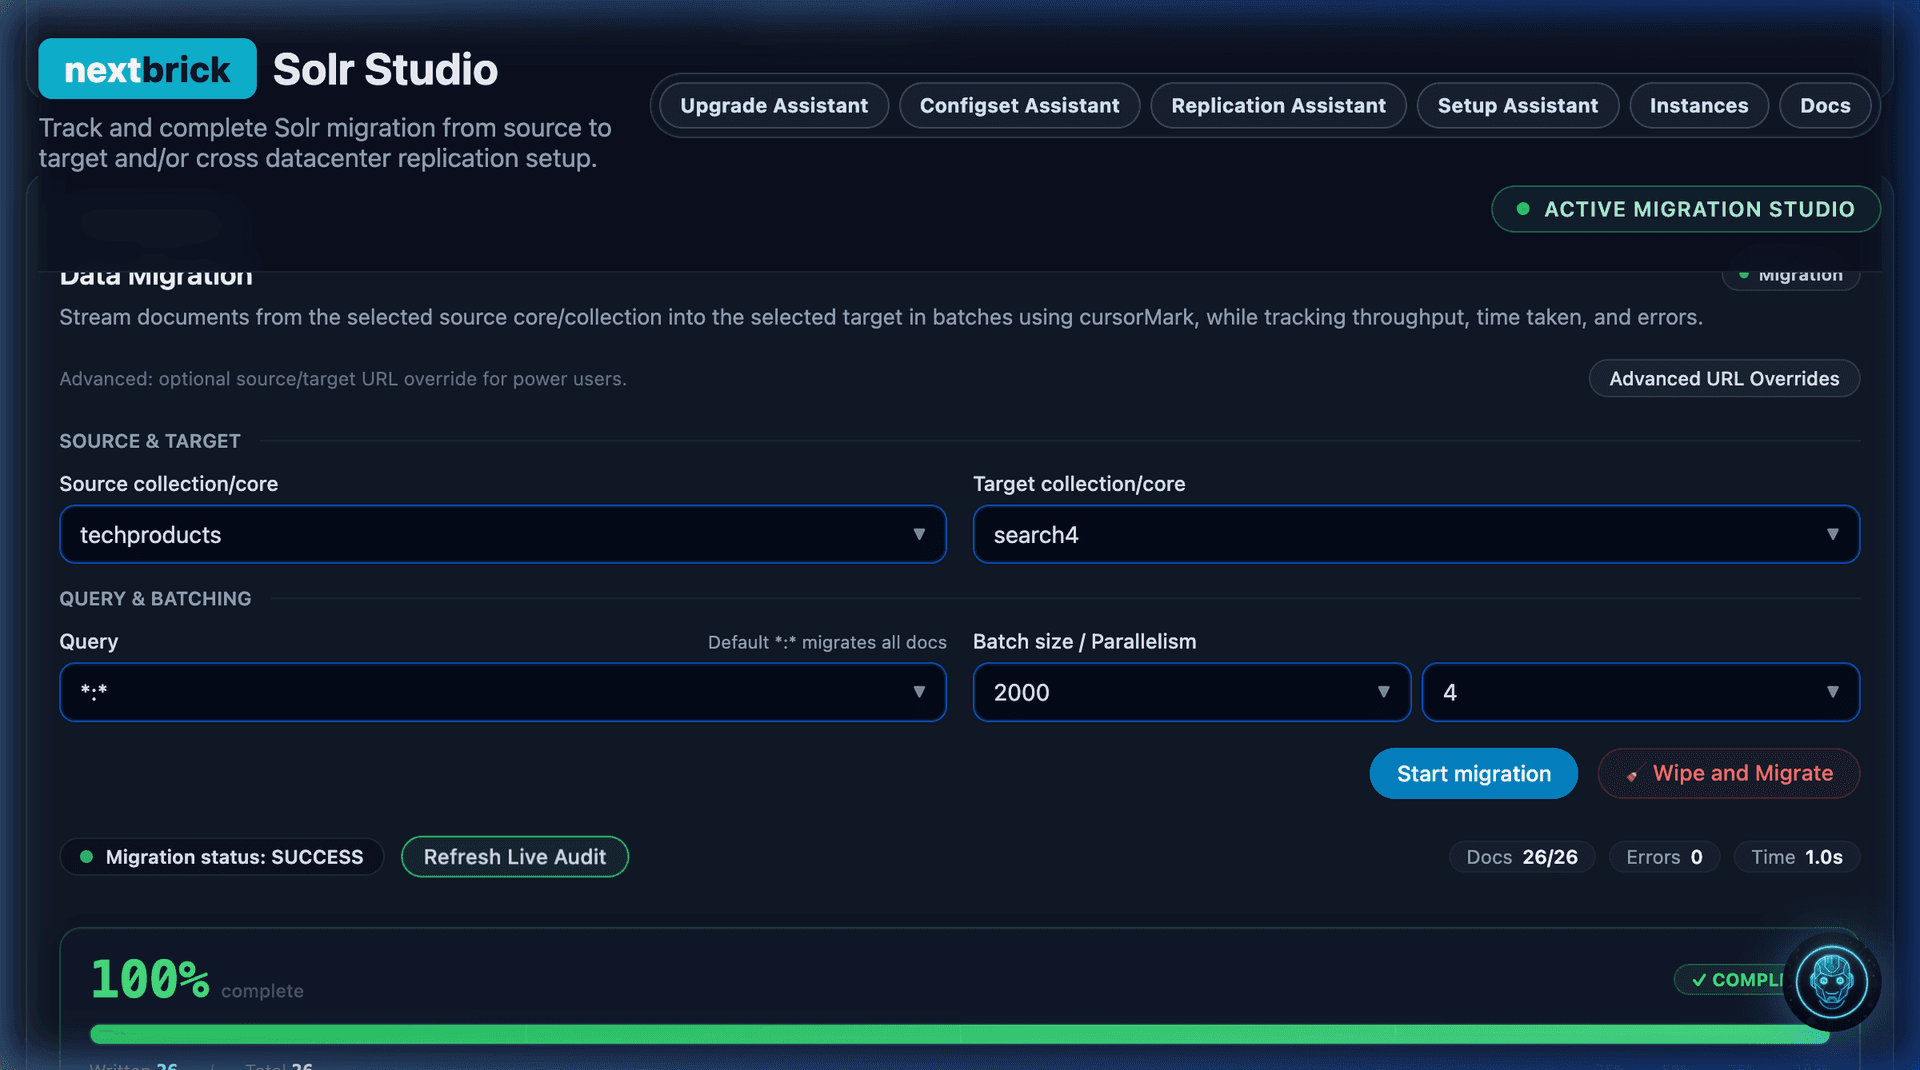Click the Batch size / Parallelism label
Screen dimensions: 1920x1070
1084,641
